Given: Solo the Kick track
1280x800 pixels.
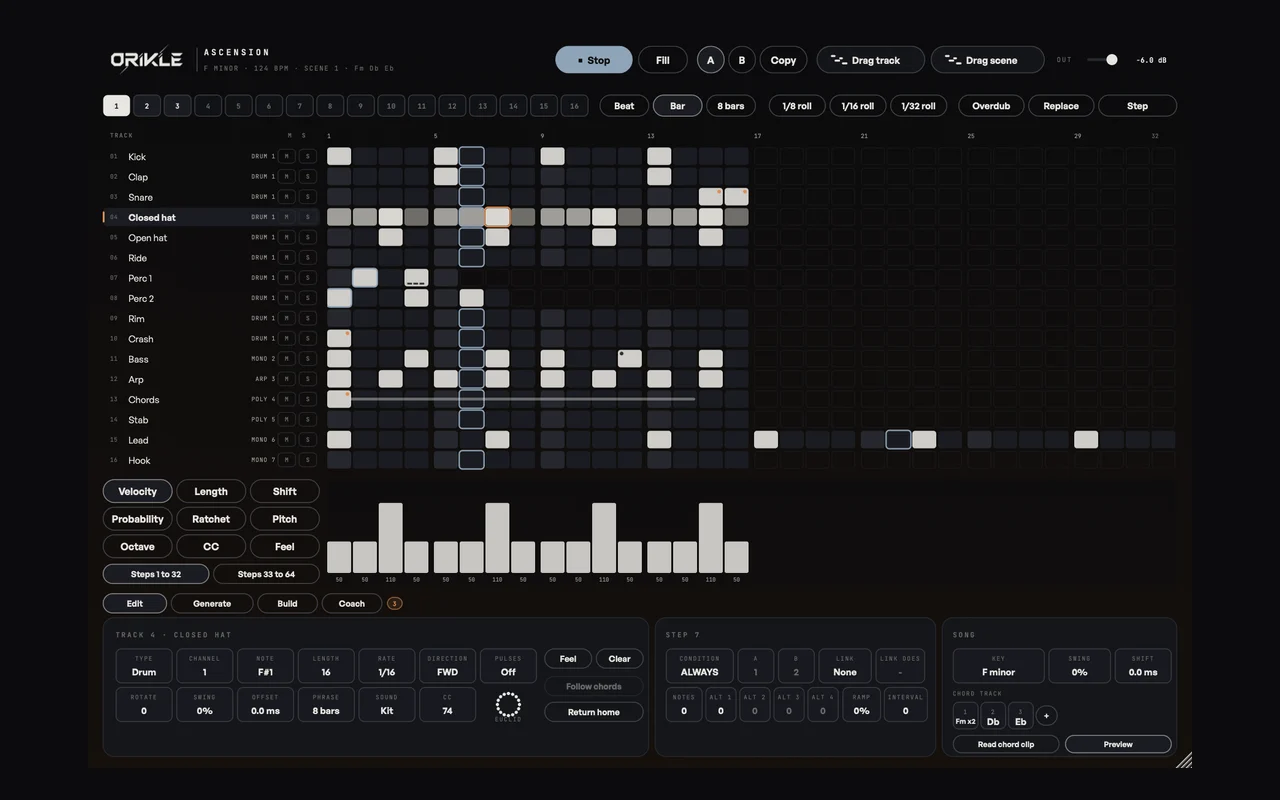Looking at the screenshot, I should pyautogui.click(x=307, y=156).
